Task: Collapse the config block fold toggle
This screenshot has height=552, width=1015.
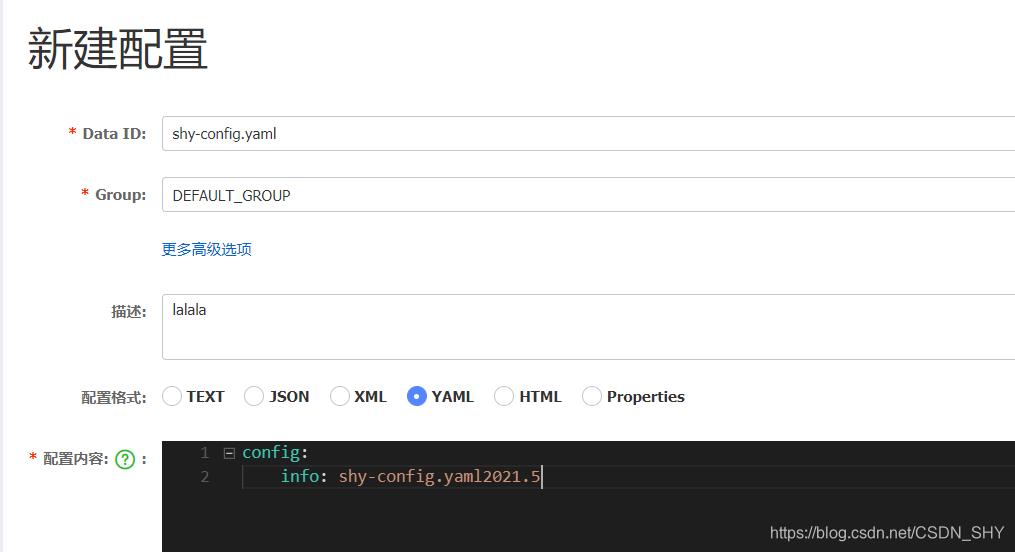Action: 229,453
